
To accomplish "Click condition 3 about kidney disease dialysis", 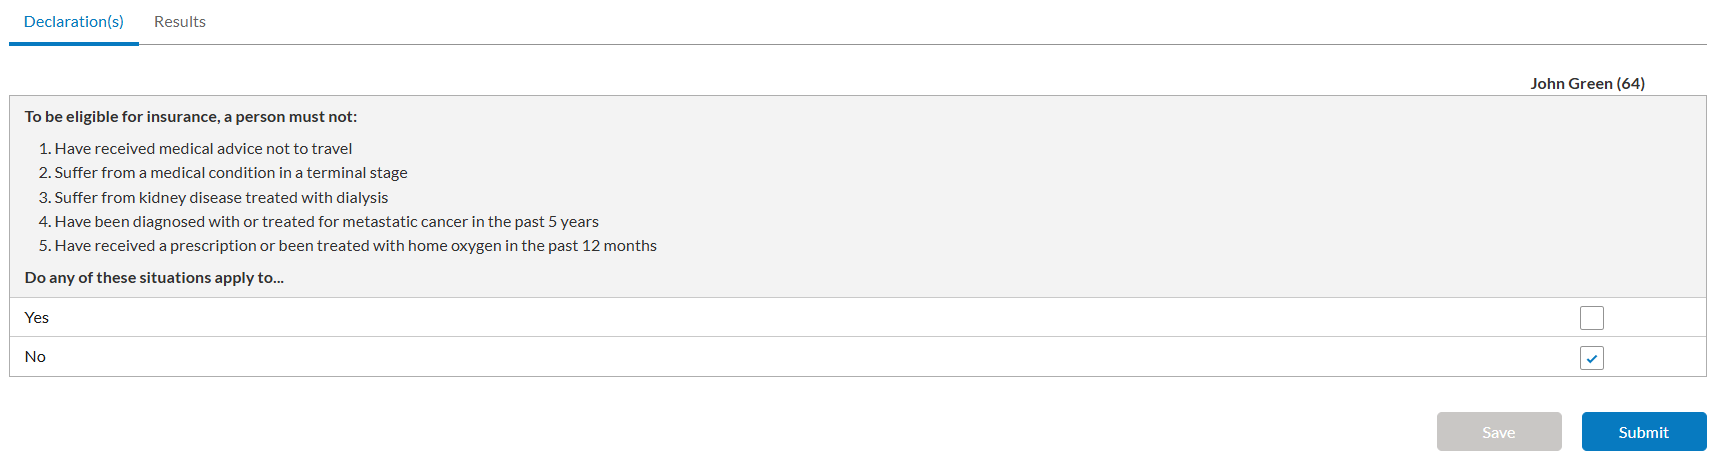I will point(214,198).
